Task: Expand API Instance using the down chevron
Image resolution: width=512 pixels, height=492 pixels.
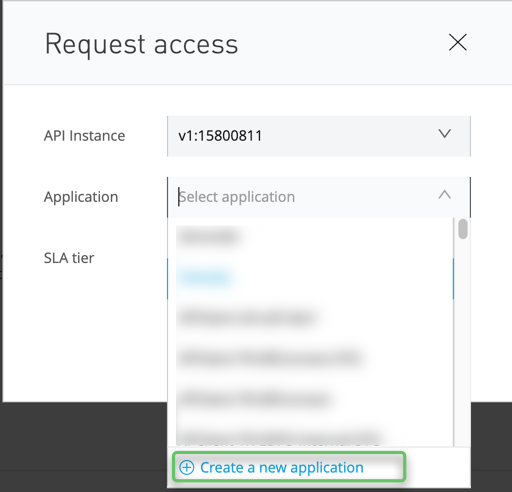Action: (445, 134)
